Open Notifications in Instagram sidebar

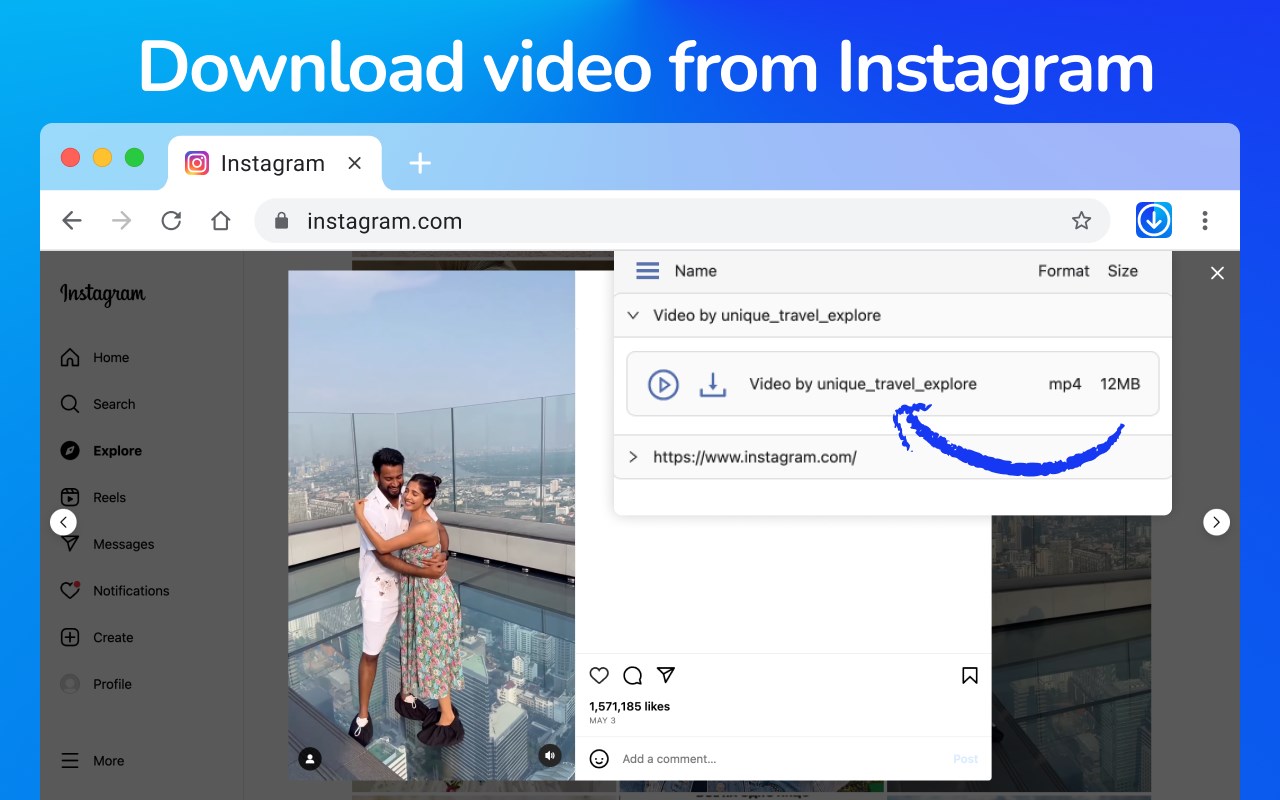point(131,591)
